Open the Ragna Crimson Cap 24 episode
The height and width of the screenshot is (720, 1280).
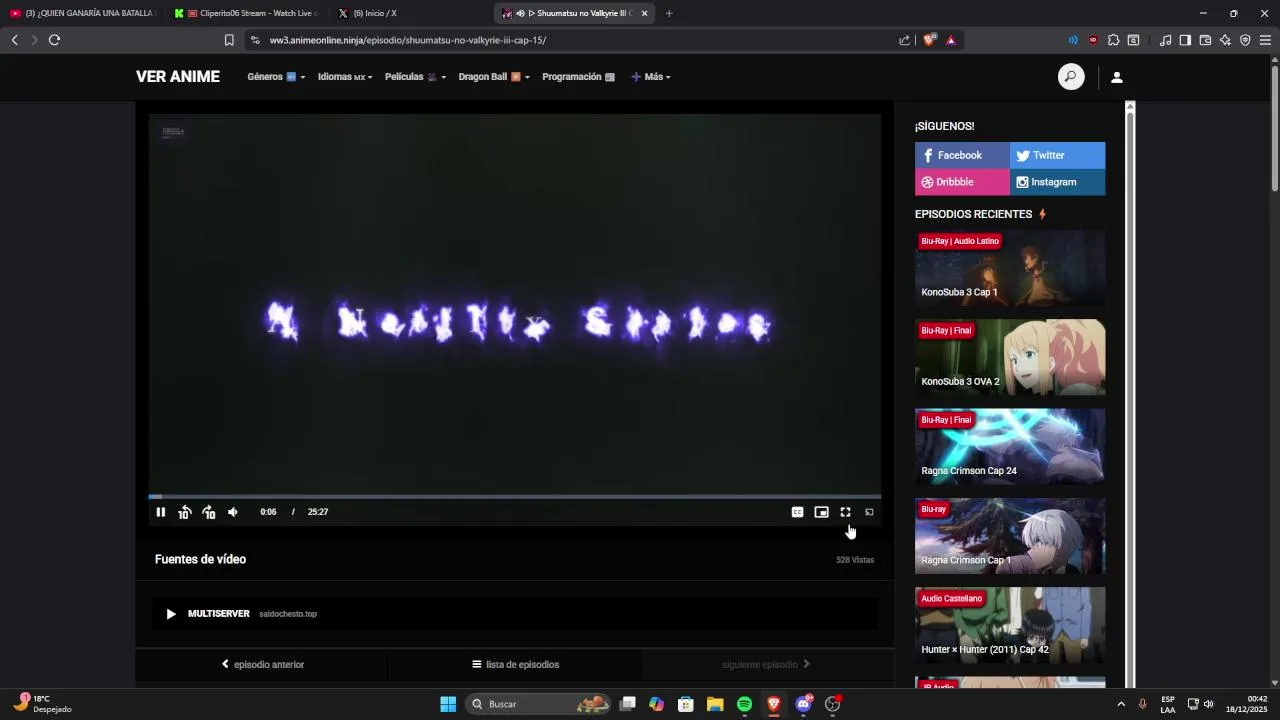(1010, 446)
